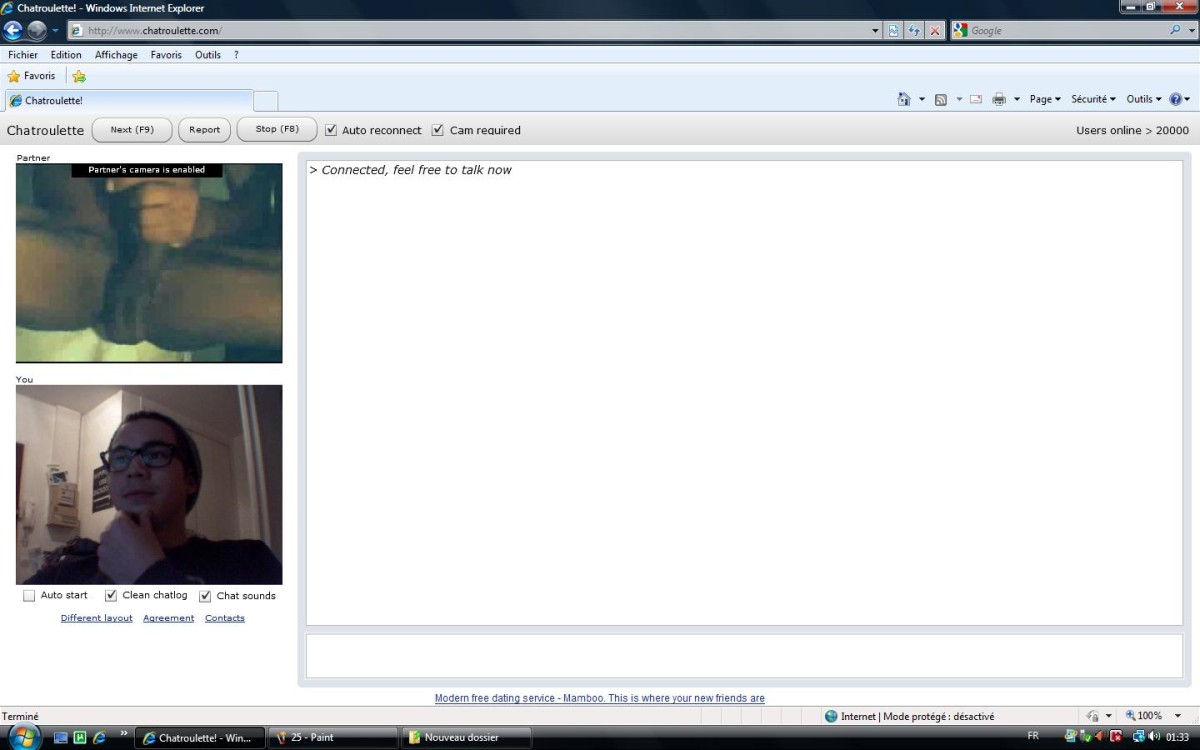Open the Favoris star favorites center
1200x750 pixels.
[x=31, y=76]
